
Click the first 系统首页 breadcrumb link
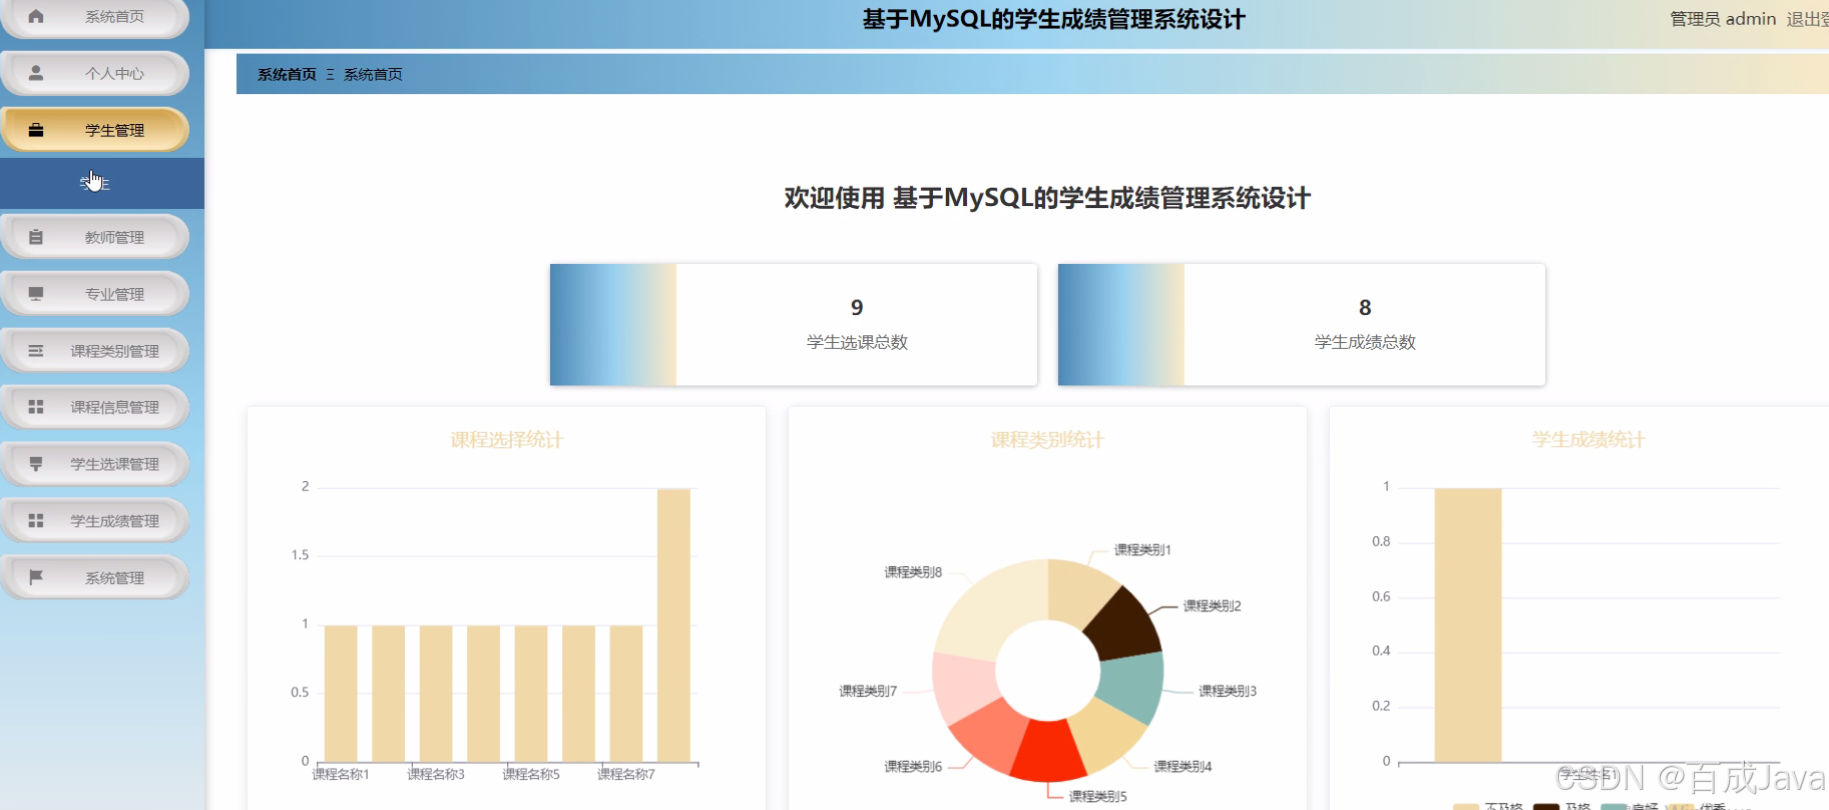click(287, 74)
